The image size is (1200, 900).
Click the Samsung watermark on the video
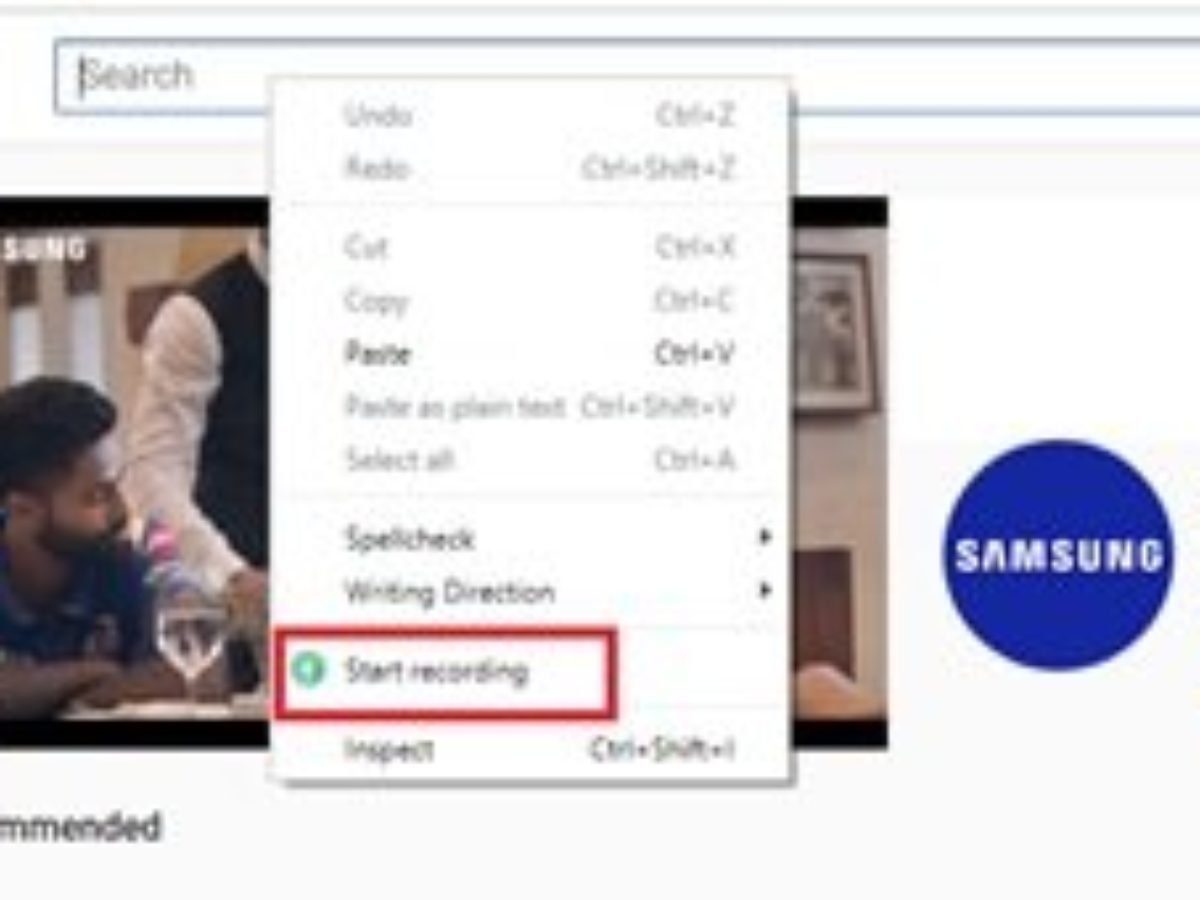[x=43, y=248]
